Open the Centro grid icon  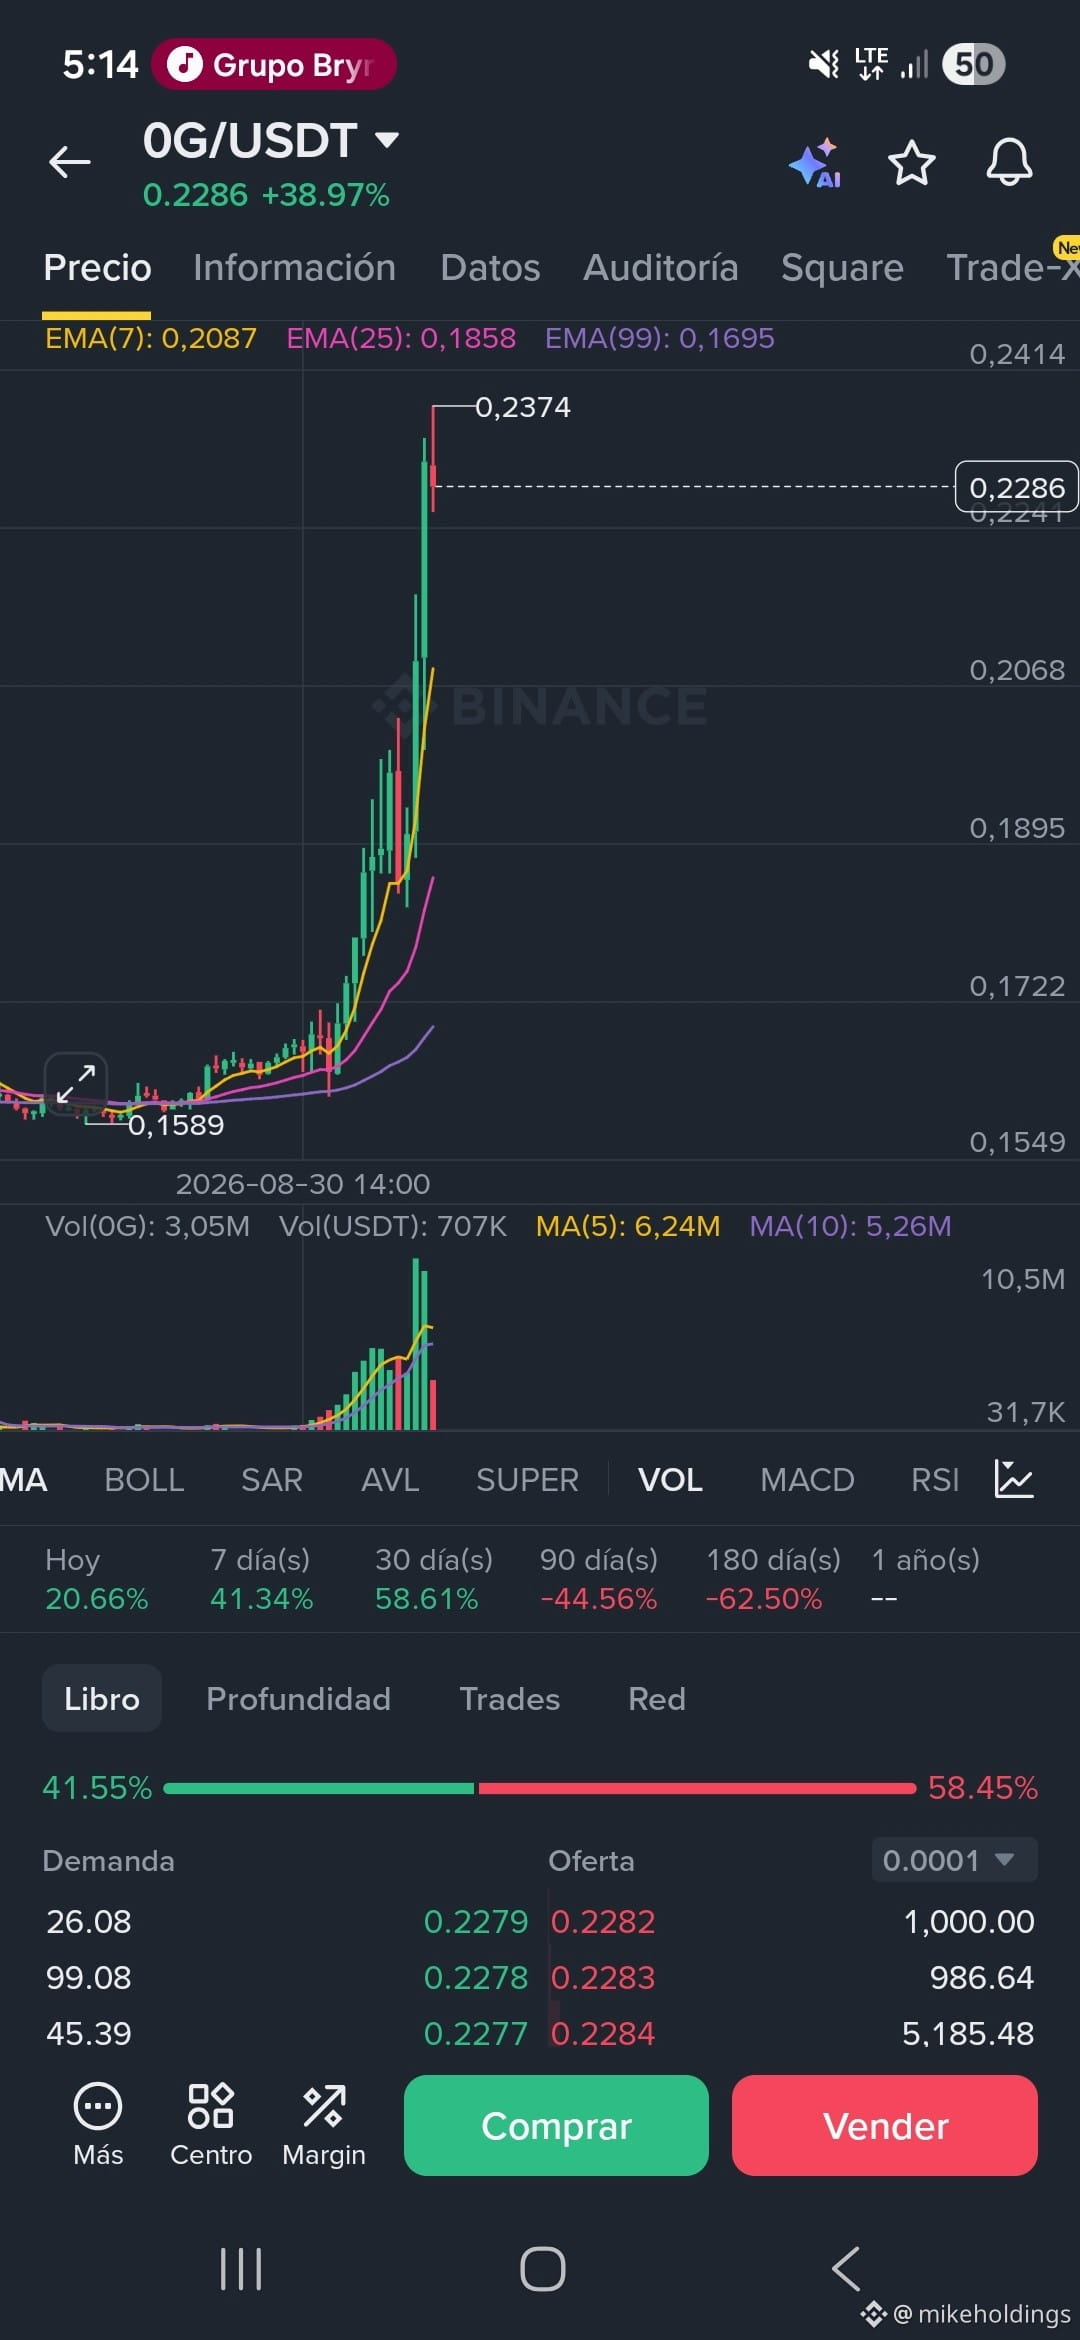tap(211, 2124)
